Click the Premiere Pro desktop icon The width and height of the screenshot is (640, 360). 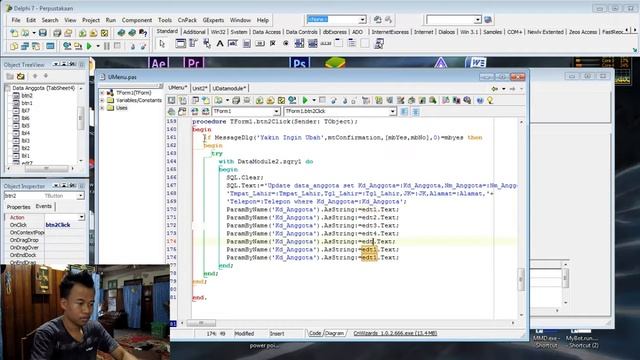(x=194, y=63)
